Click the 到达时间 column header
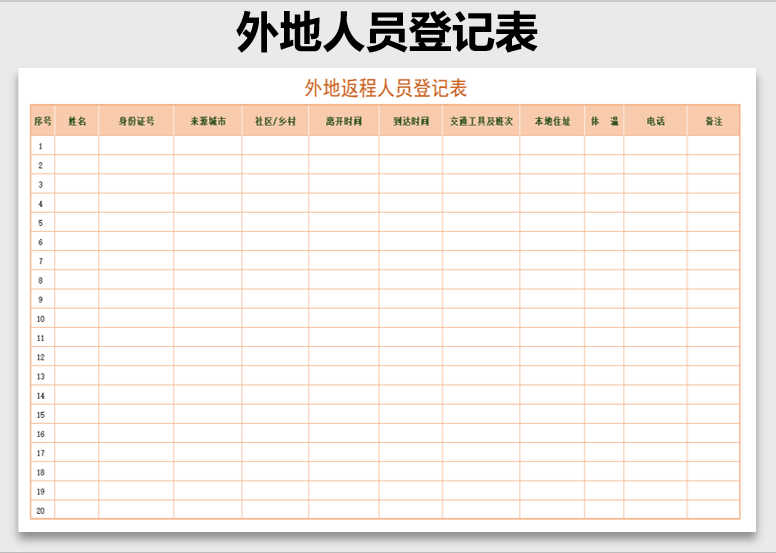Viewport: 776px width, 553px height. click(411, 121)
